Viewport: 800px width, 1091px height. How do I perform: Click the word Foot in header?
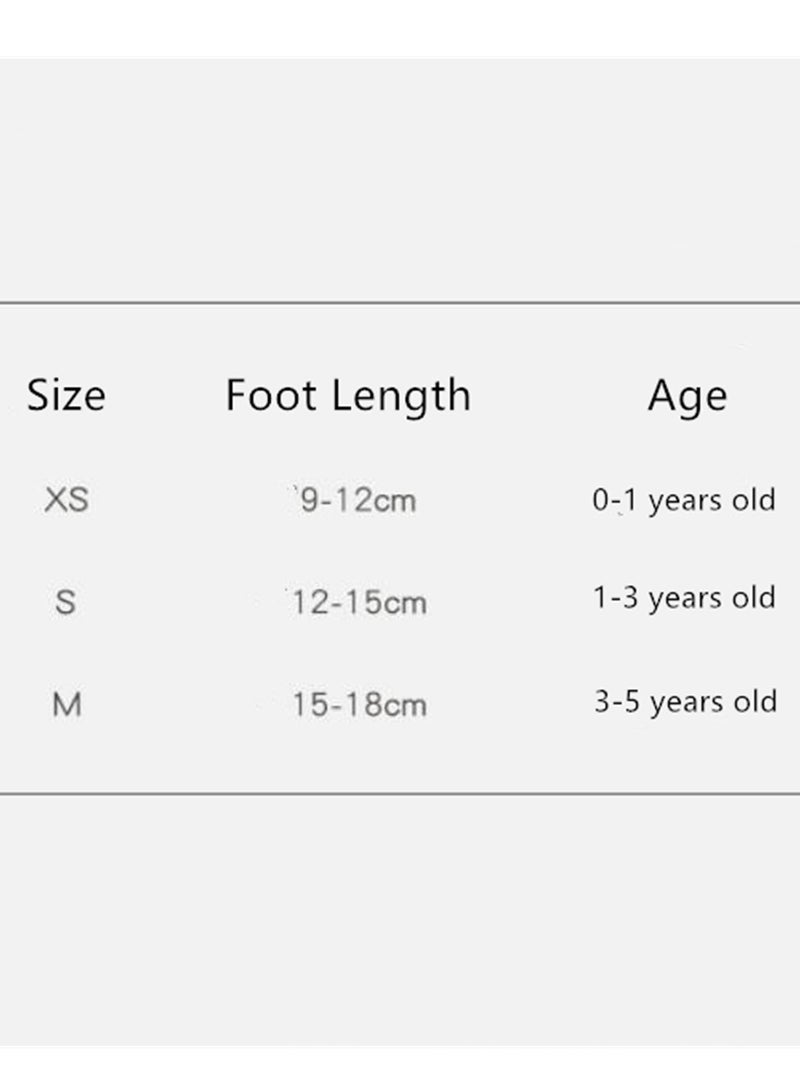271,395
